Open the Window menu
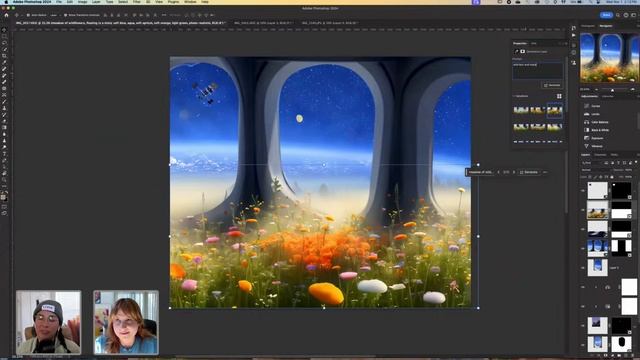Screen dimensions: 640x360 pyautogui.click(x=190, y=2)
